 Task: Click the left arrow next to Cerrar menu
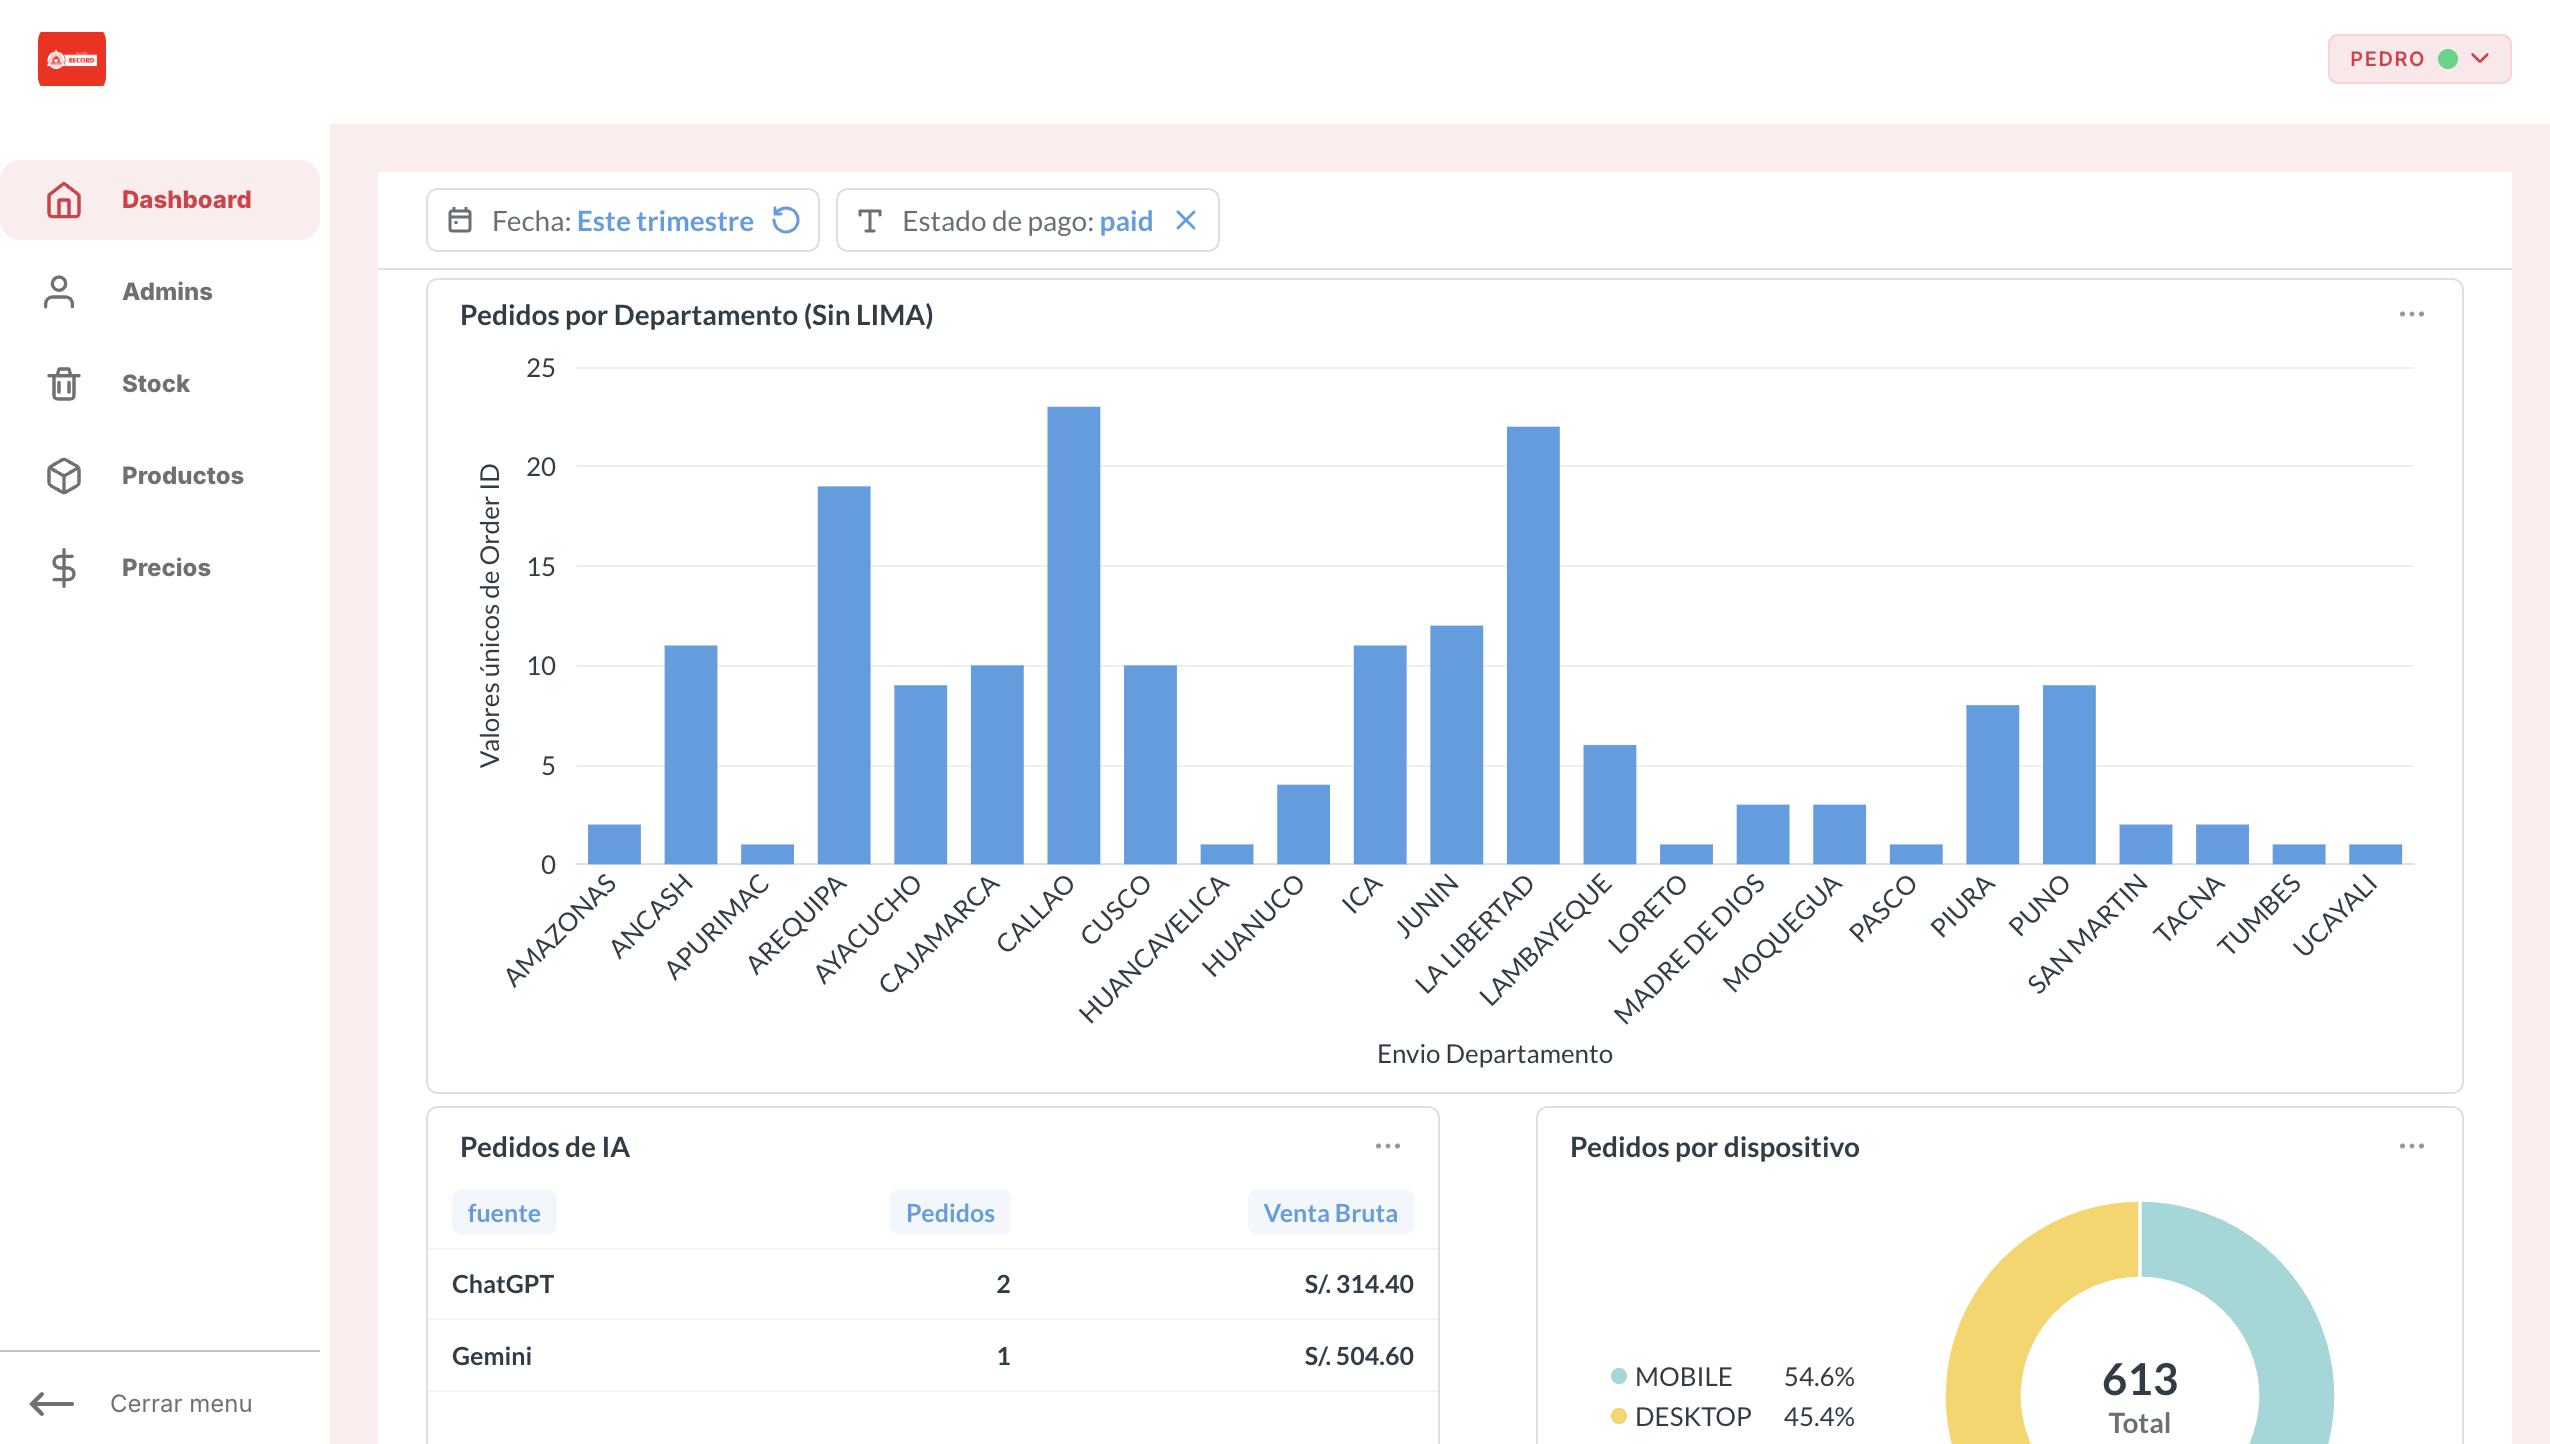[x=52, y=1404]
